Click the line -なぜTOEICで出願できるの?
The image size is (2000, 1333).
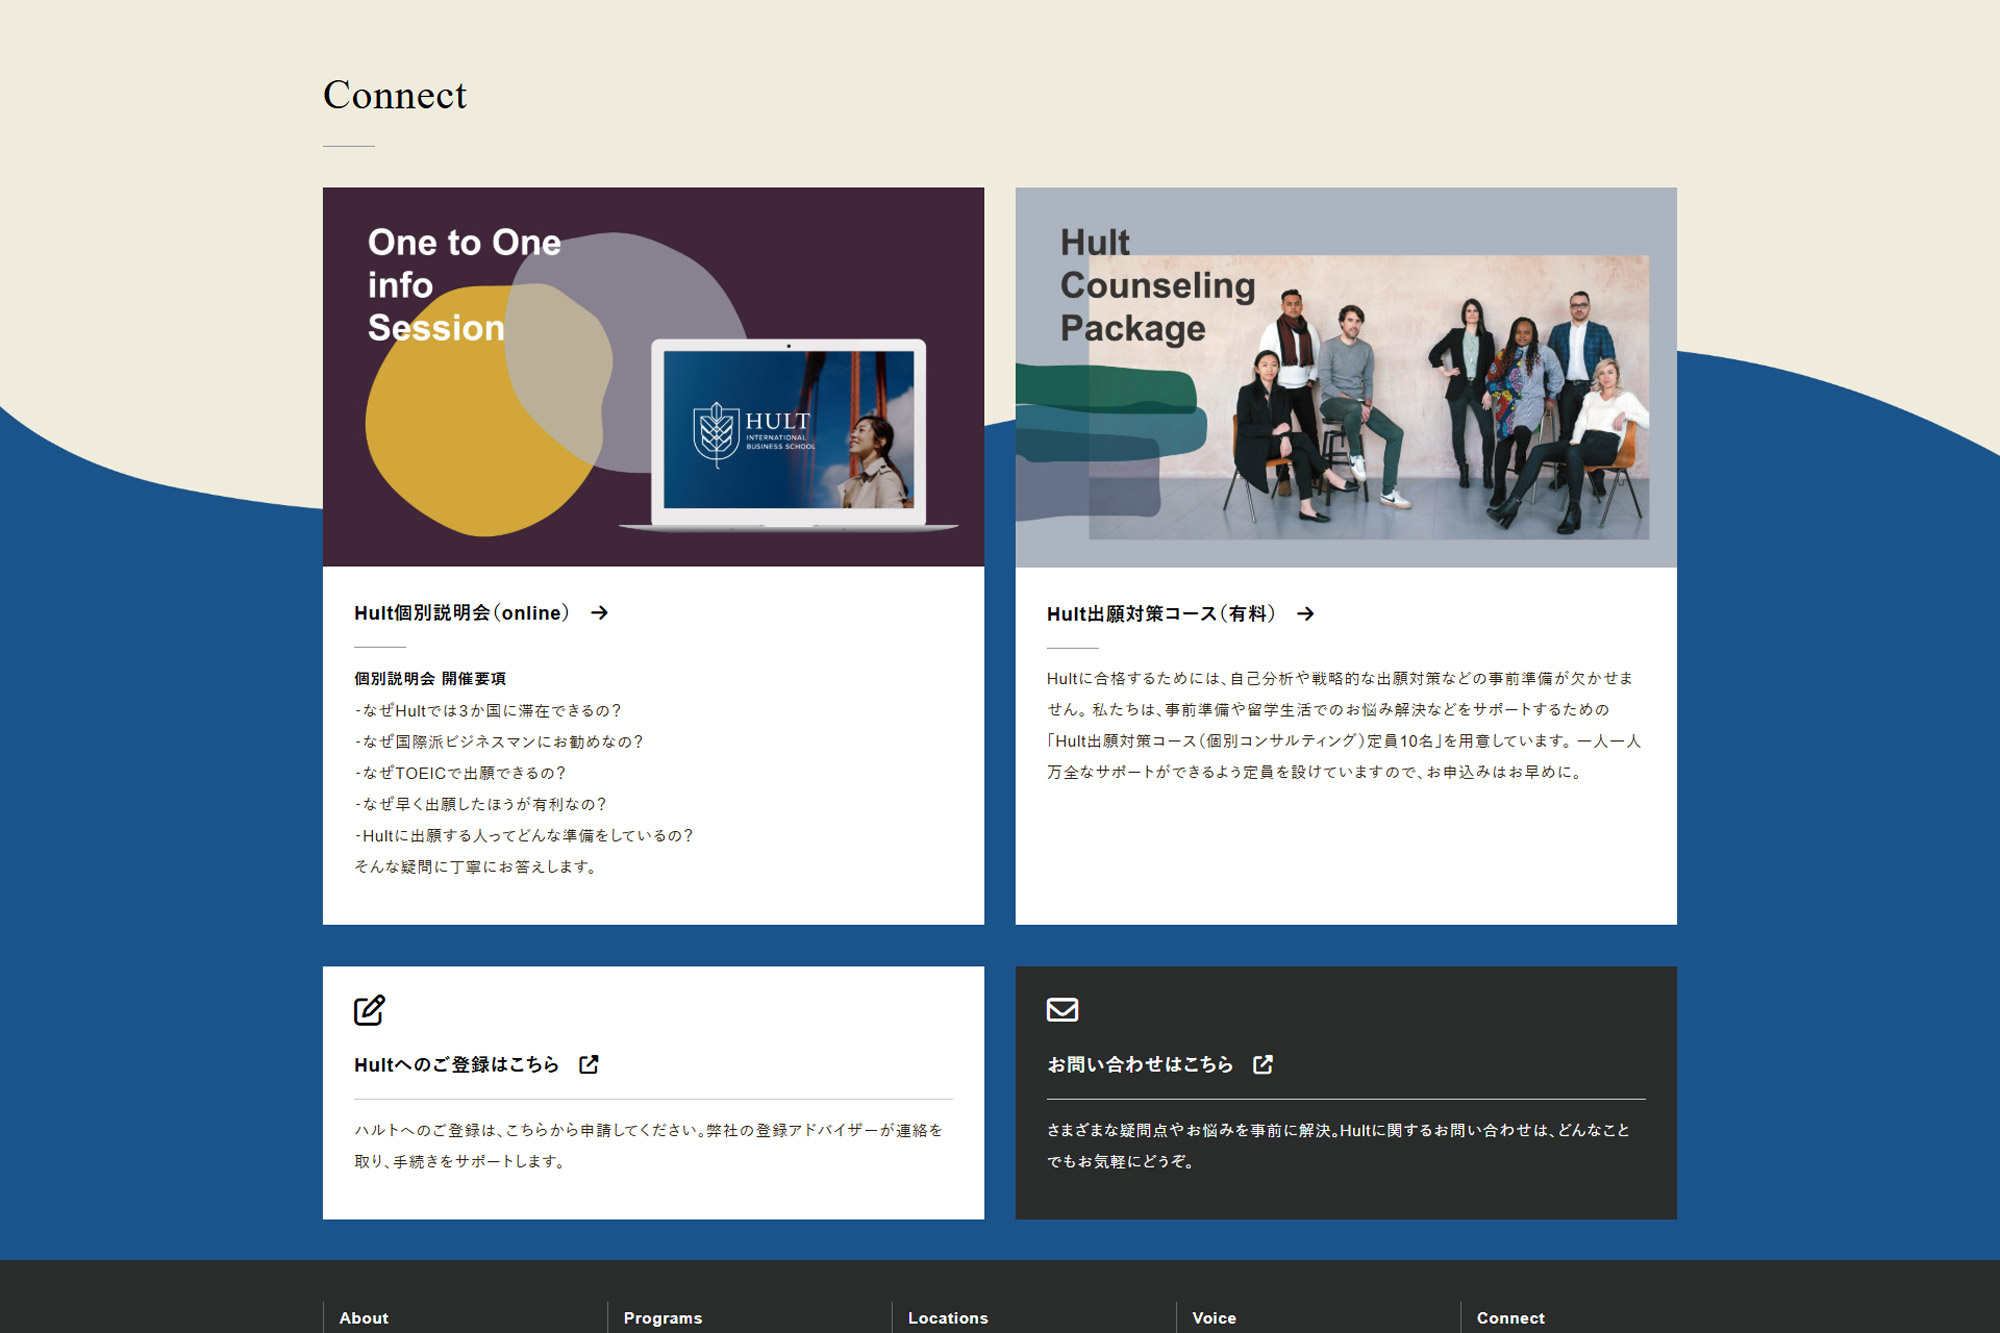click(460, 773)
